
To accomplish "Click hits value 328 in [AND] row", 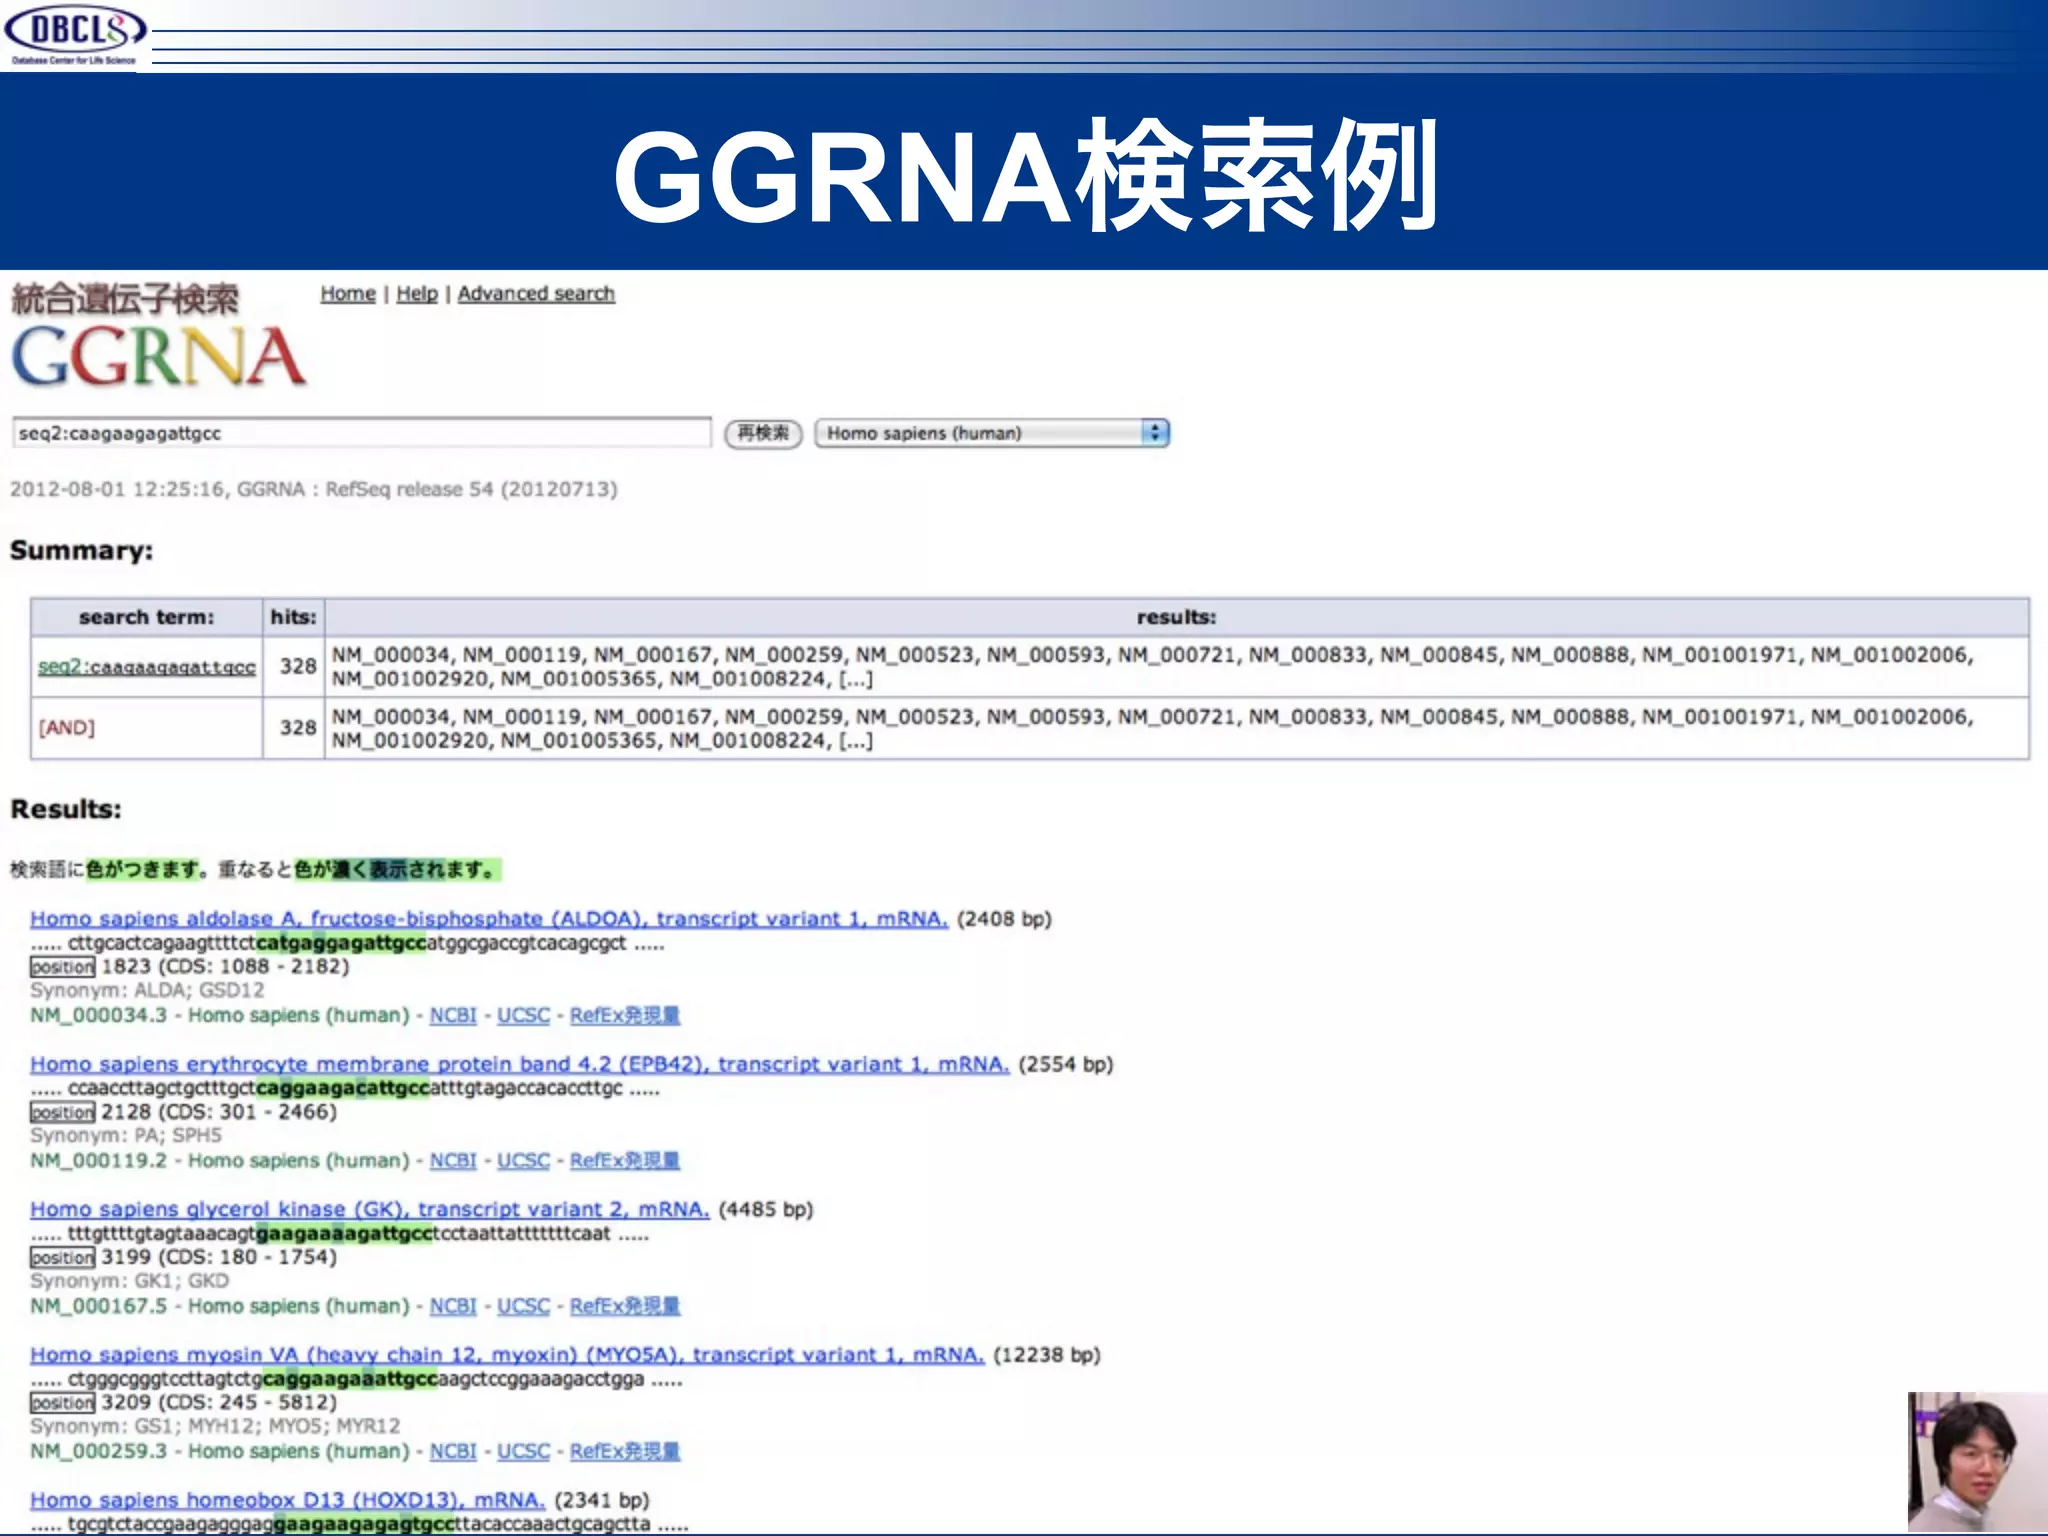I will pyautogui.click(x=298, y=728).
